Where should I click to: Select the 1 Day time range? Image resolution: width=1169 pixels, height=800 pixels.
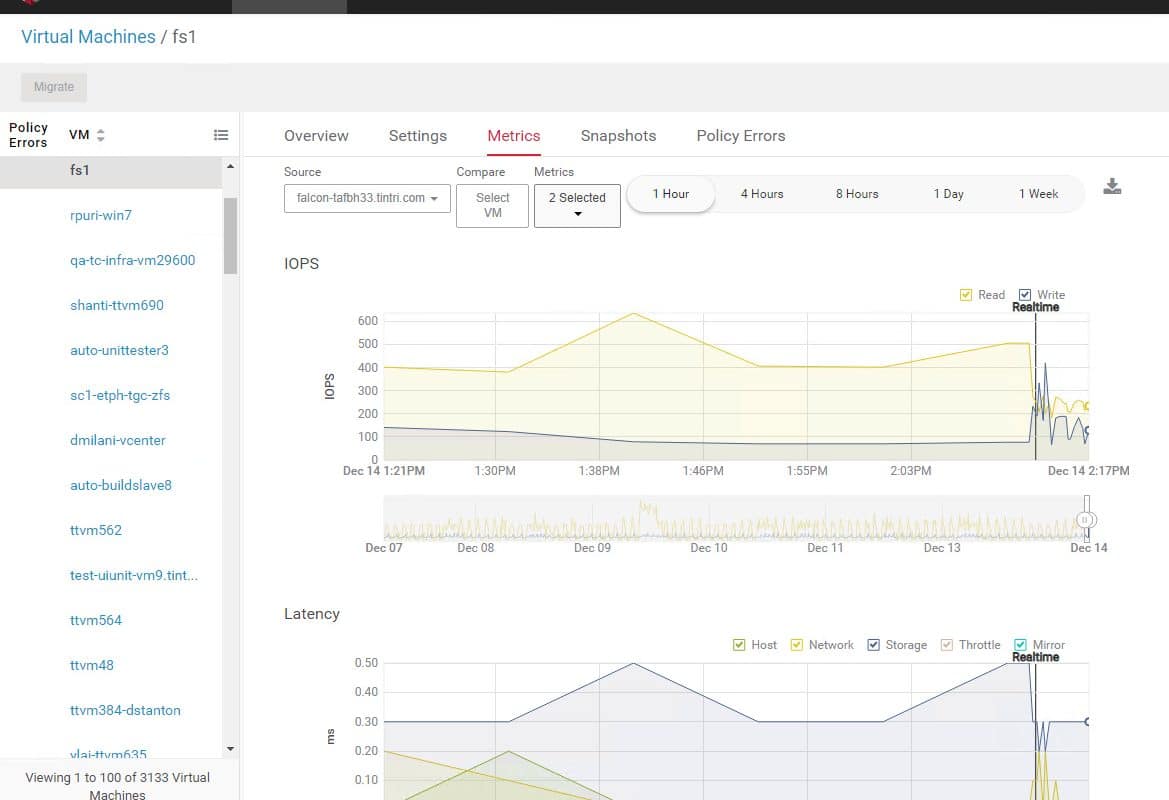click(948, 194)
